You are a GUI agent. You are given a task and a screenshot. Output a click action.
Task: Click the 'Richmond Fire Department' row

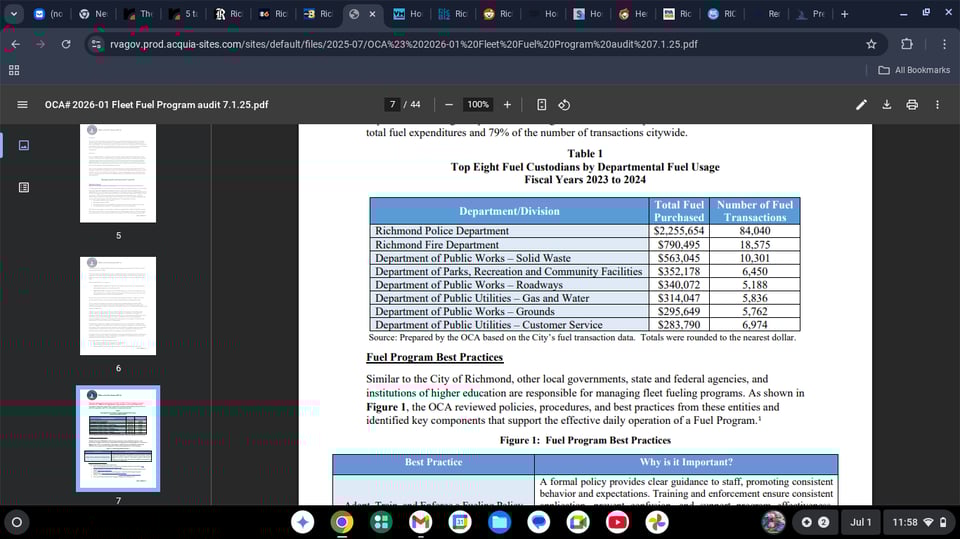585,244
